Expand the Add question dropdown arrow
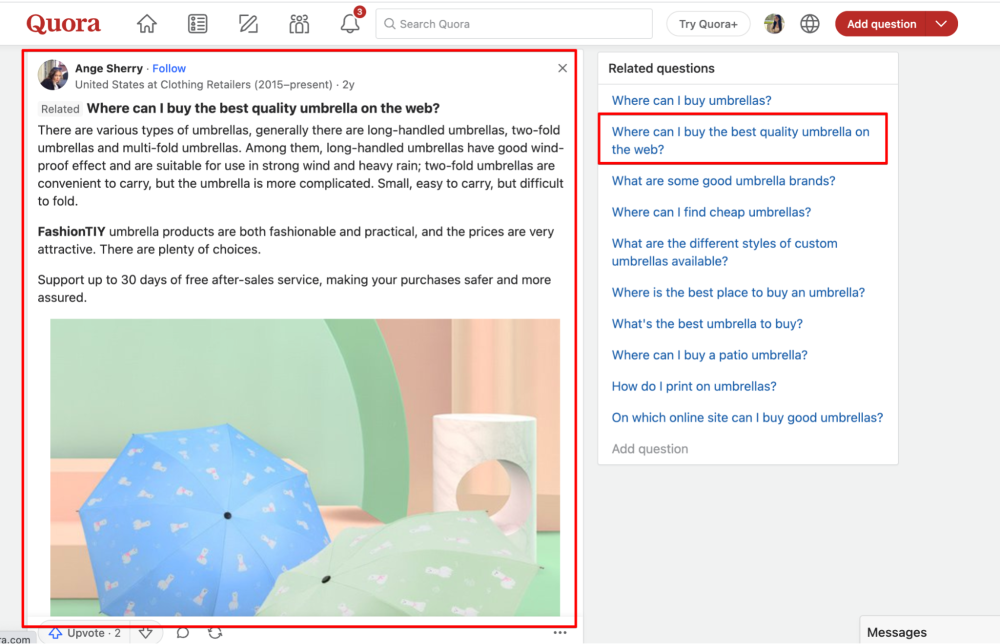The width and height of the screenshot is (1000, 644). (x=940, y=24)
